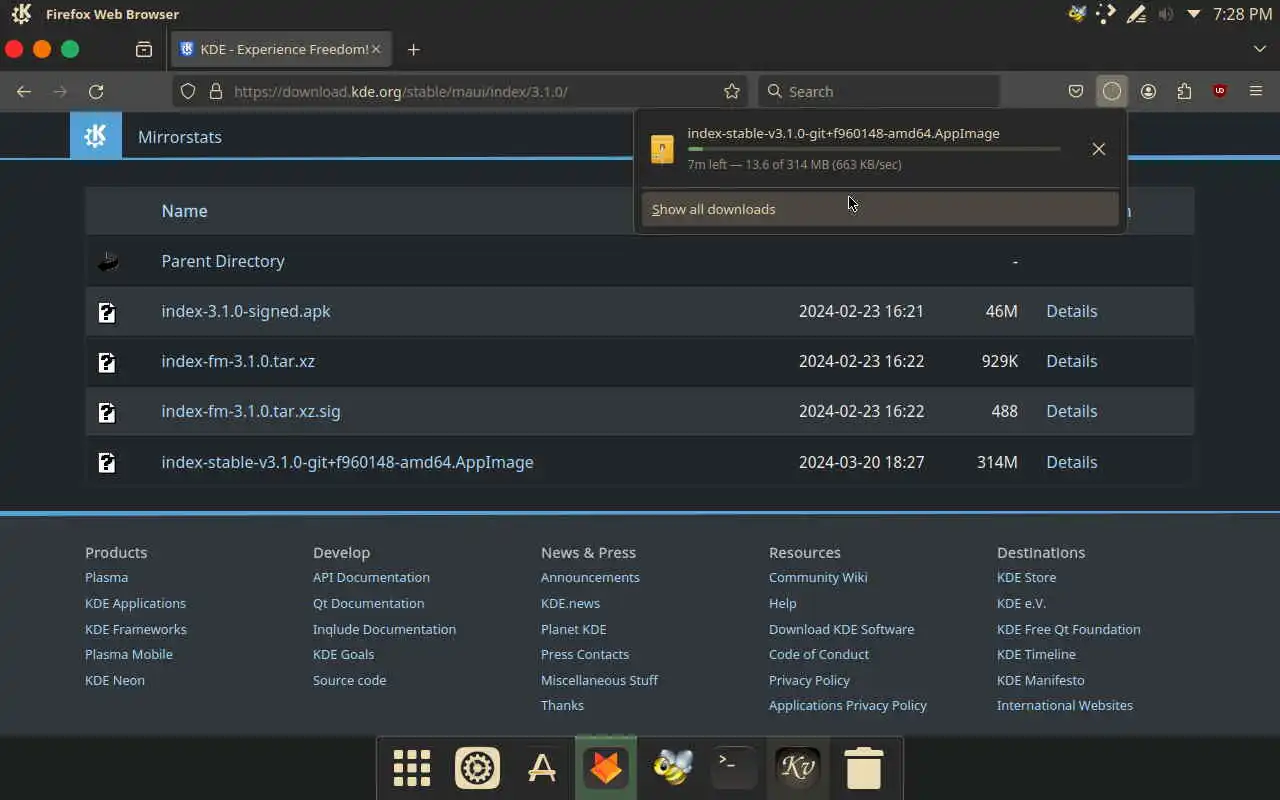Click the file icon beside index-3.1.0-signed.apk

[107, 312]
